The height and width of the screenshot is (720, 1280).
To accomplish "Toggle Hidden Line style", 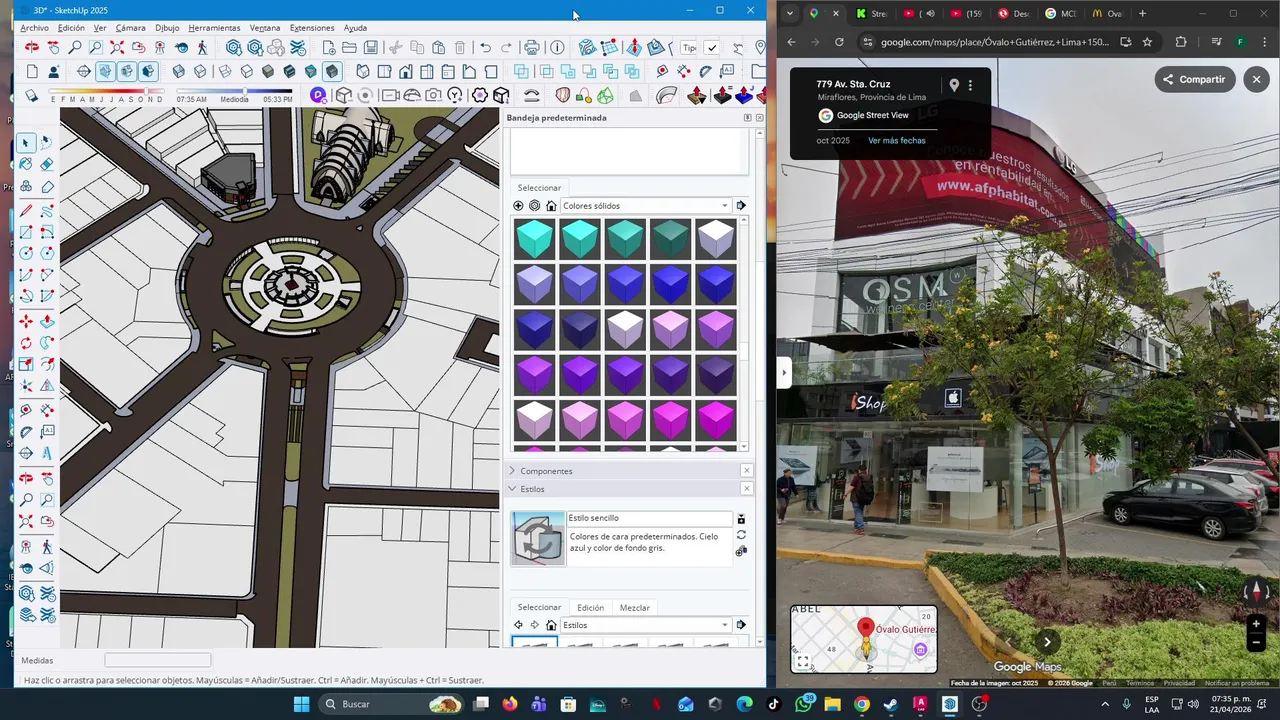I will pos(247,72).
